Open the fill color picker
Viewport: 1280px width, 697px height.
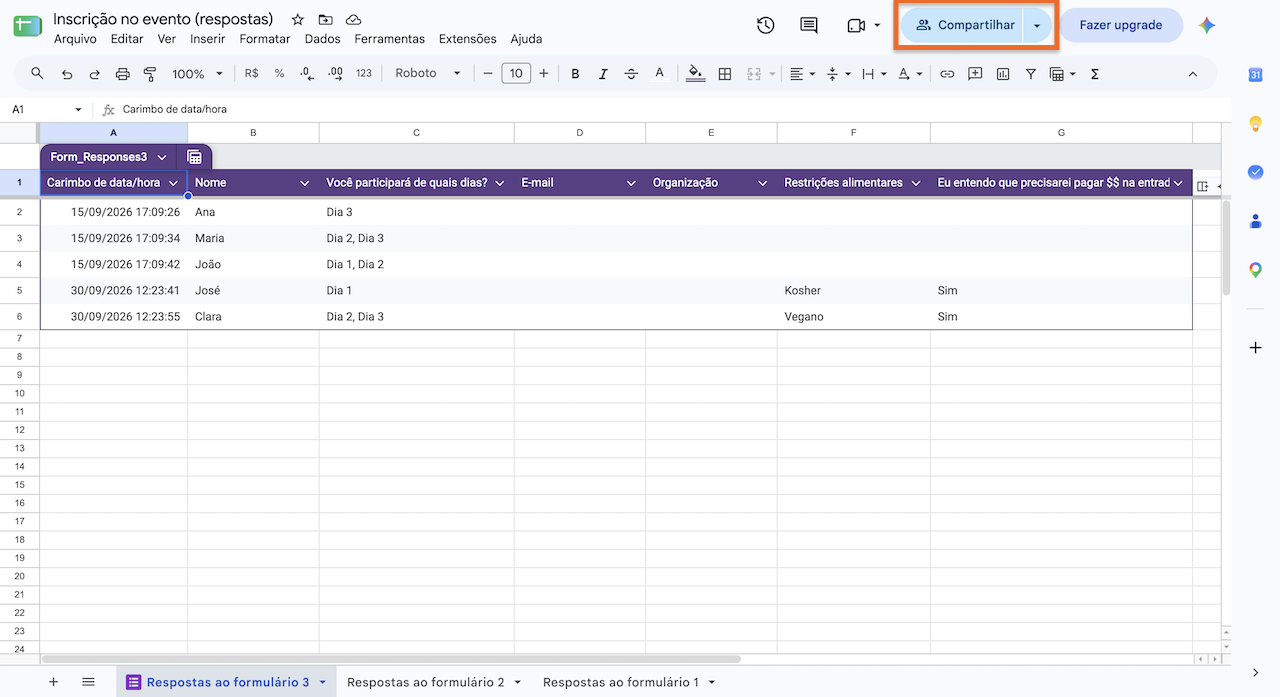coord(697,73)
